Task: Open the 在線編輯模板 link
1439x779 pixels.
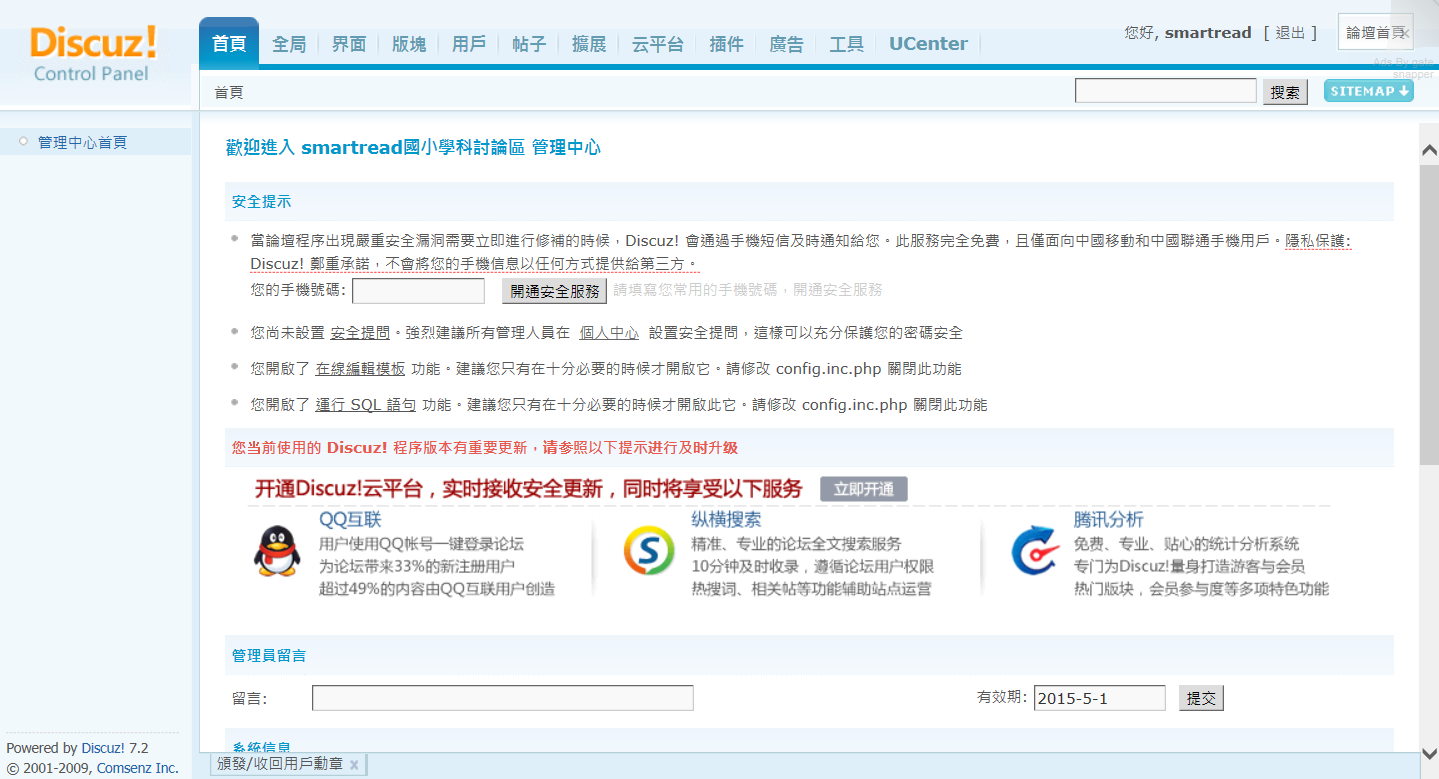Action: (361, 369)
